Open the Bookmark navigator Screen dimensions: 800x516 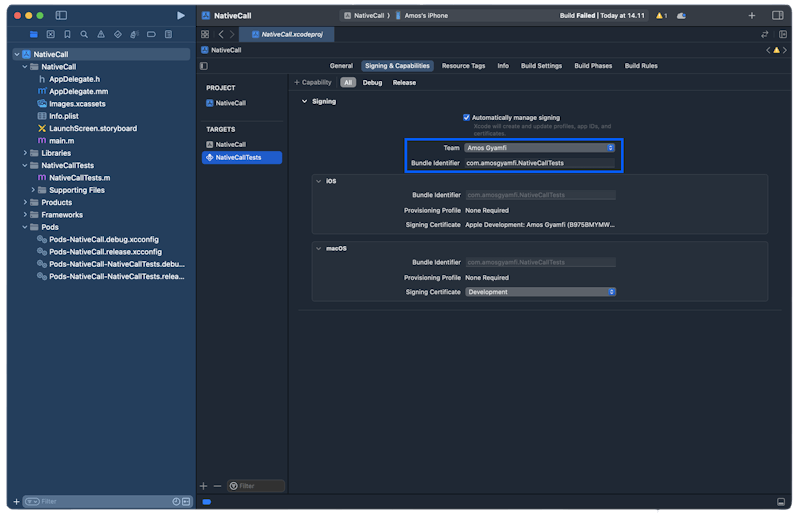point(67,34)
